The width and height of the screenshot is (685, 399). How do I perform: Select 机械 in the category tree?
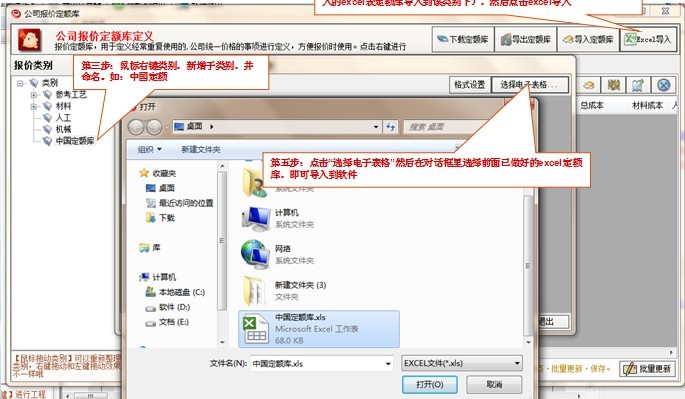(x=63, y=129)
